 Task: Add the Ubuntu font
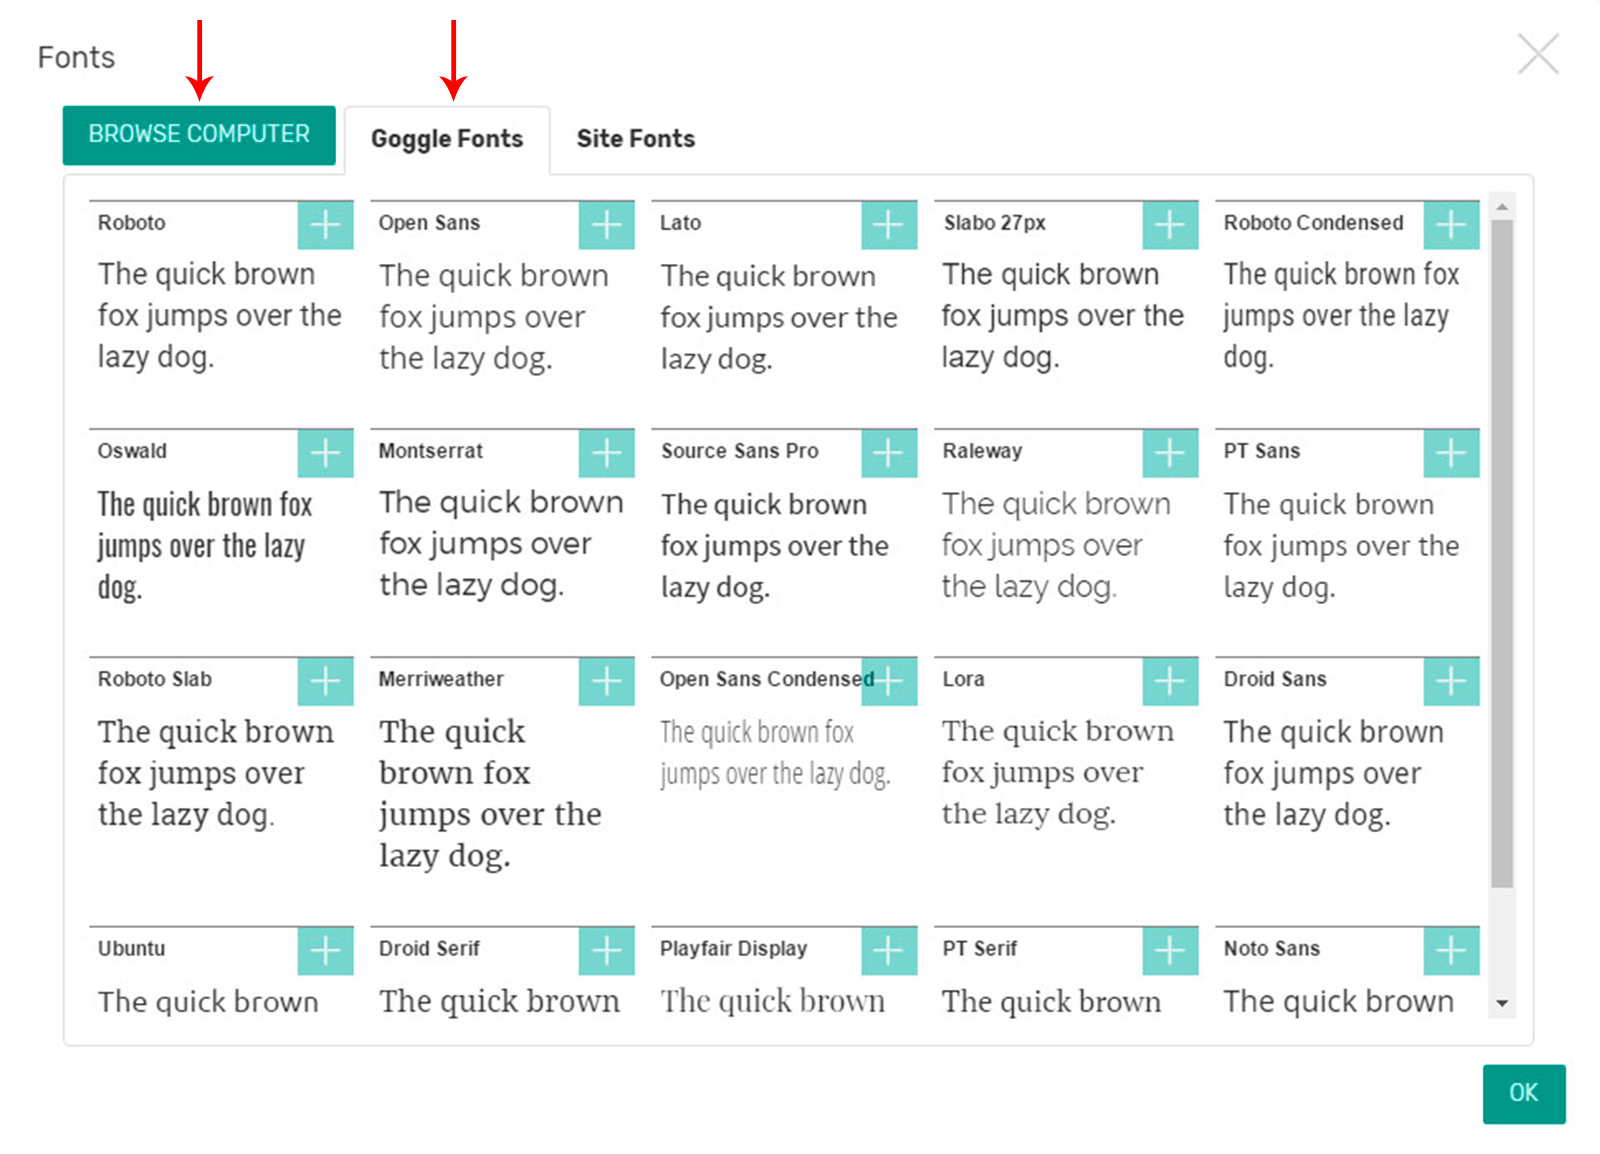325,950
